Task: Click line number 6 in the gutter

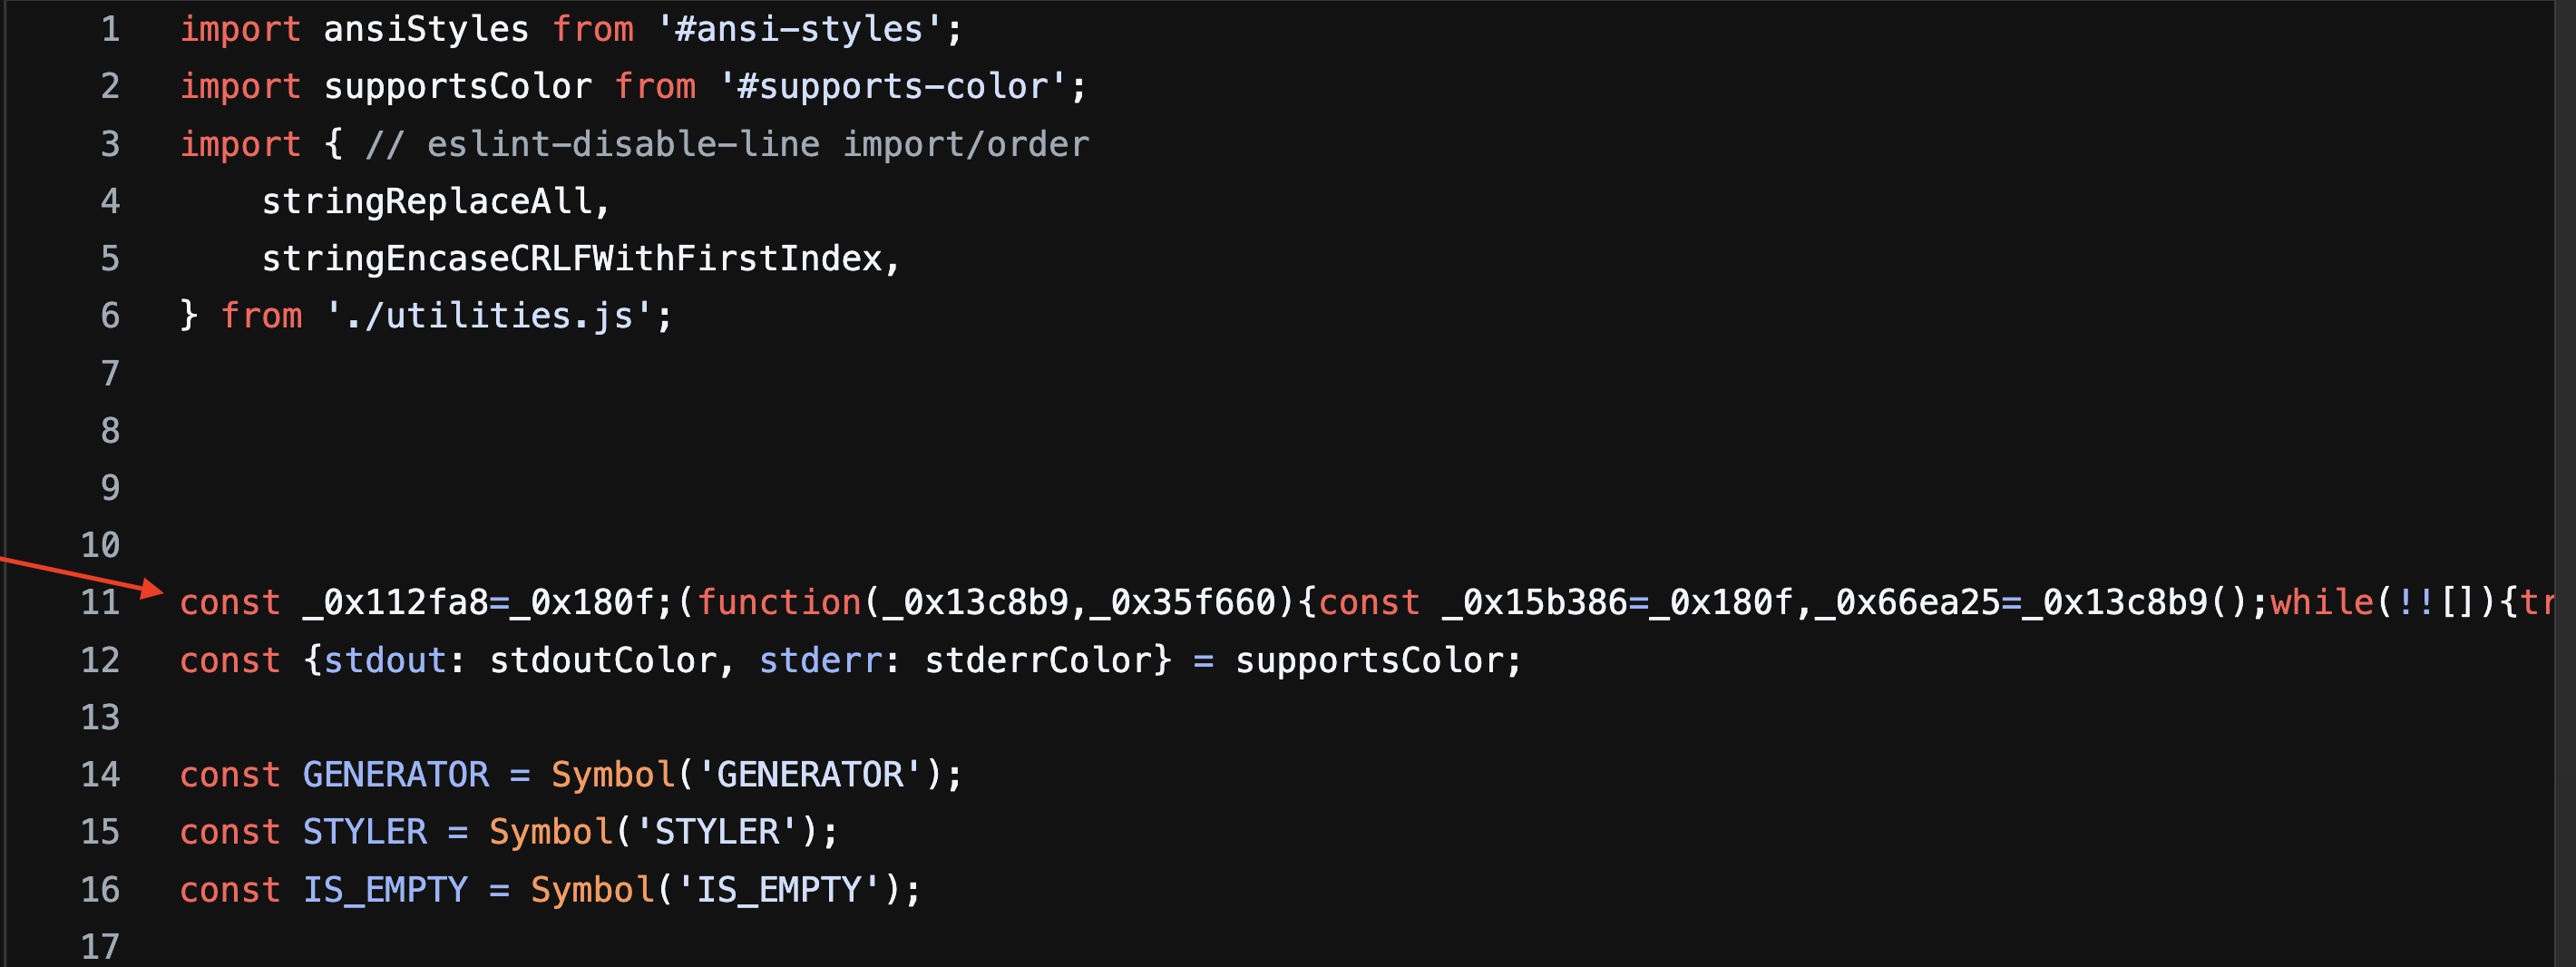Action: [x=110, y=316]
